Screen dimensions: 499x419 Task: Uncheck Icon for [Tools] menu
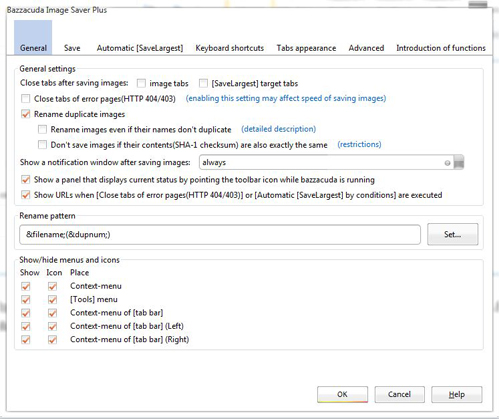[52, 300]
